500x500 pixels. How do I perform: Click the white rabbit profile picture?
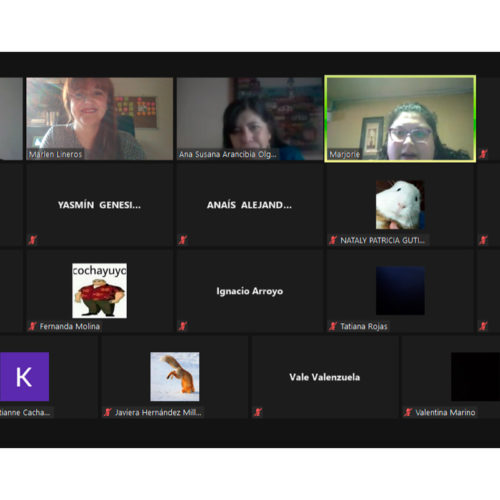400,205
